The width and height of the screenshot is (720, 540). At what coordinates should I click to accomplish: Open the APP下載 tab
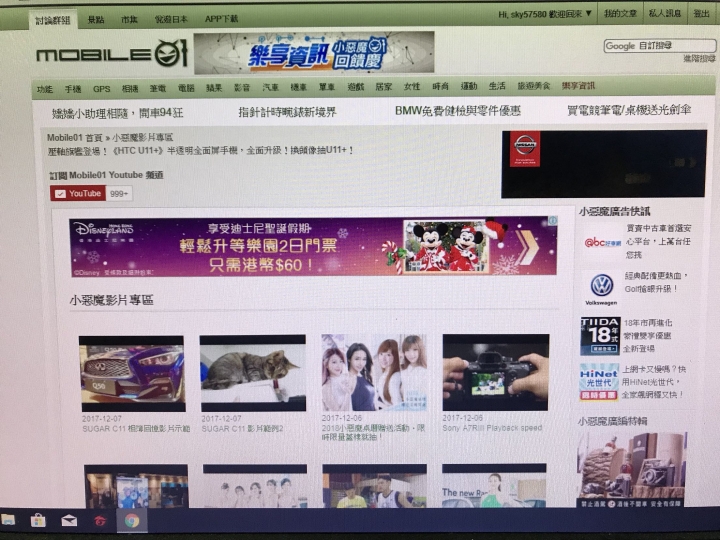point(221,19)
